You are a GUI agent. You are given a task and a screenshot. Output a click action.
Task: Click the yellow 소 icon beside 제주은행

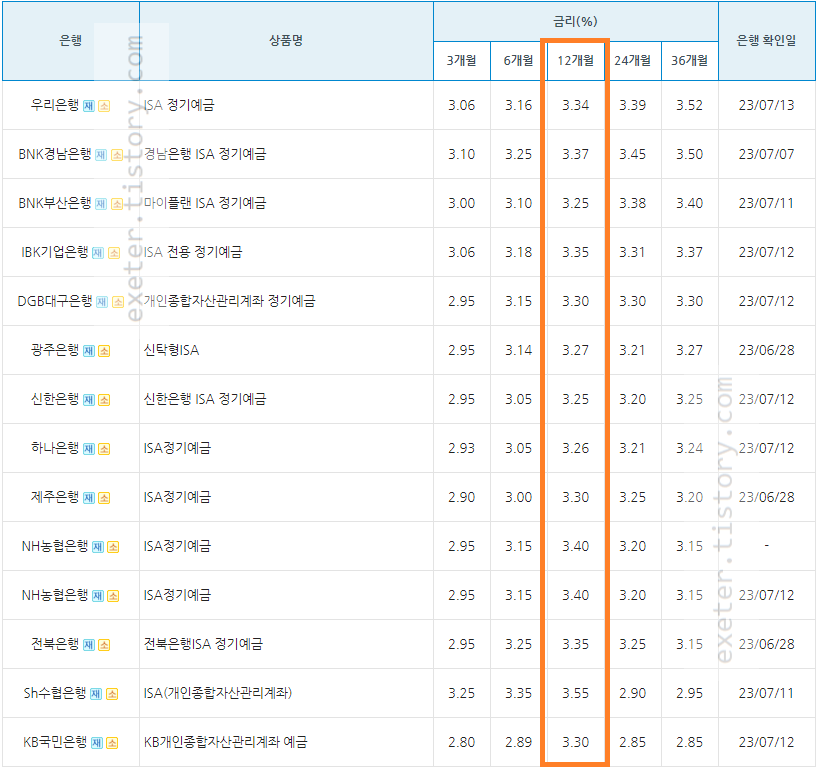(104, 498)
